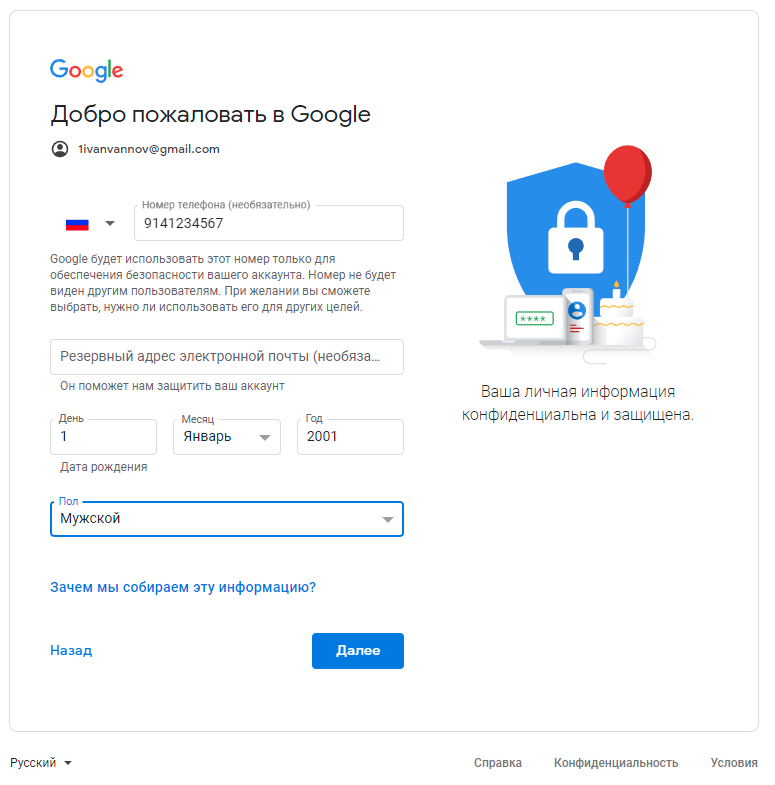Focus the phone number input field
Image resolution: width=775 pixels, height=785 pixels.
click(268, 224)
